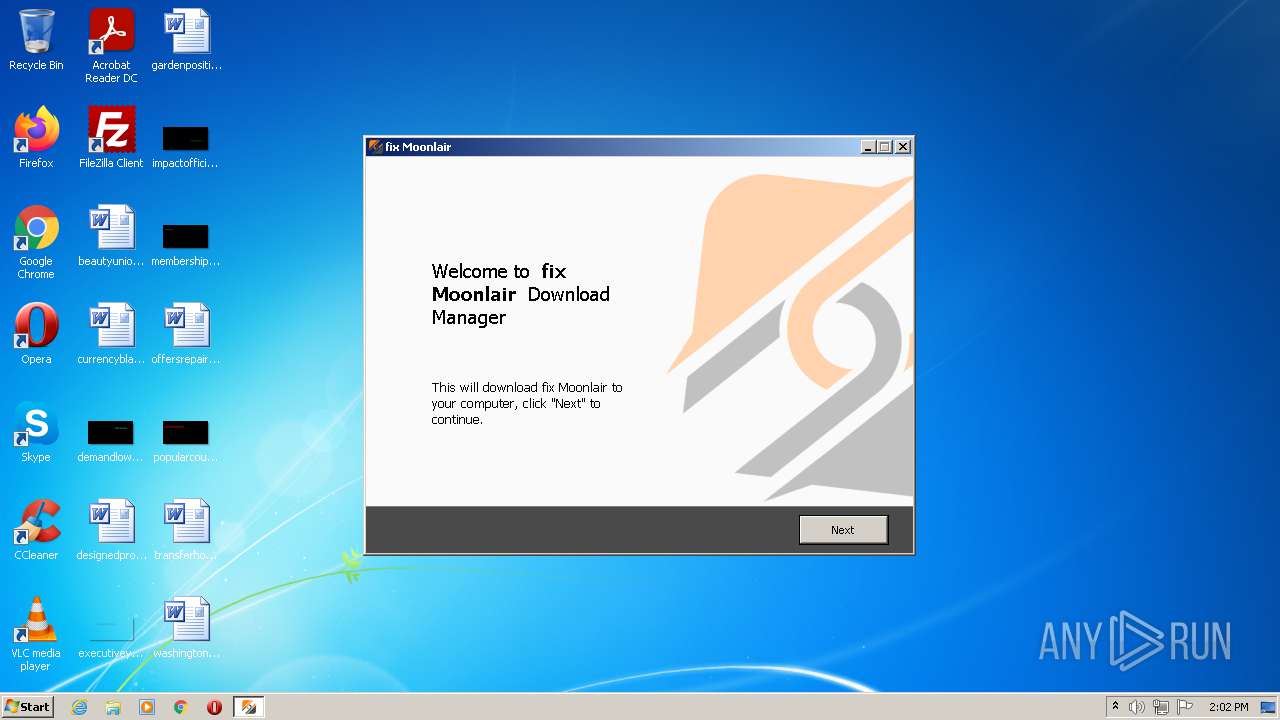Select the Firefox desktop shortcut

point(36,138)
